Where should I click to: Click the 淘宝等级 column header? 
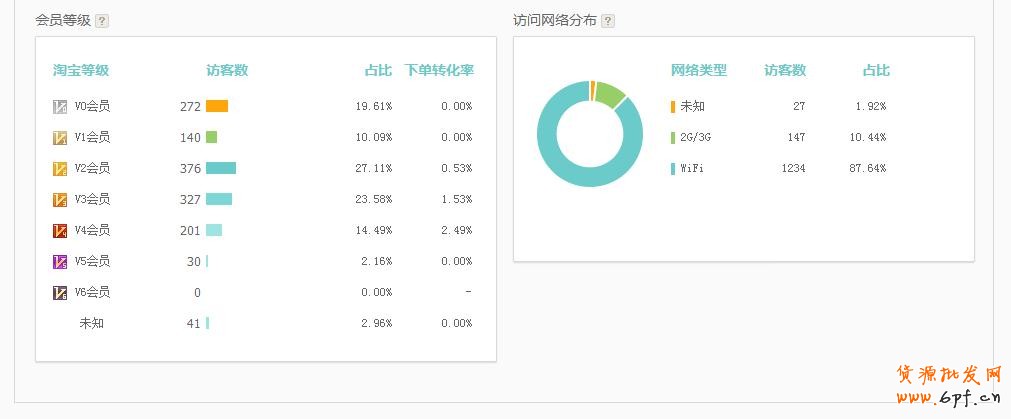[81, 70]
